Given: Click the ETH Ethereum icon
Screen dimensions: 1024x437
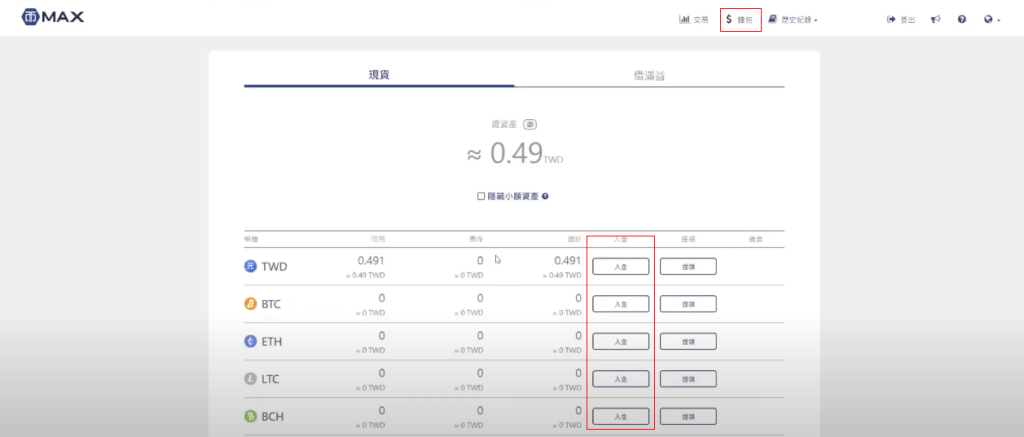Looking at the screenshot, I should tap(250, 341).
